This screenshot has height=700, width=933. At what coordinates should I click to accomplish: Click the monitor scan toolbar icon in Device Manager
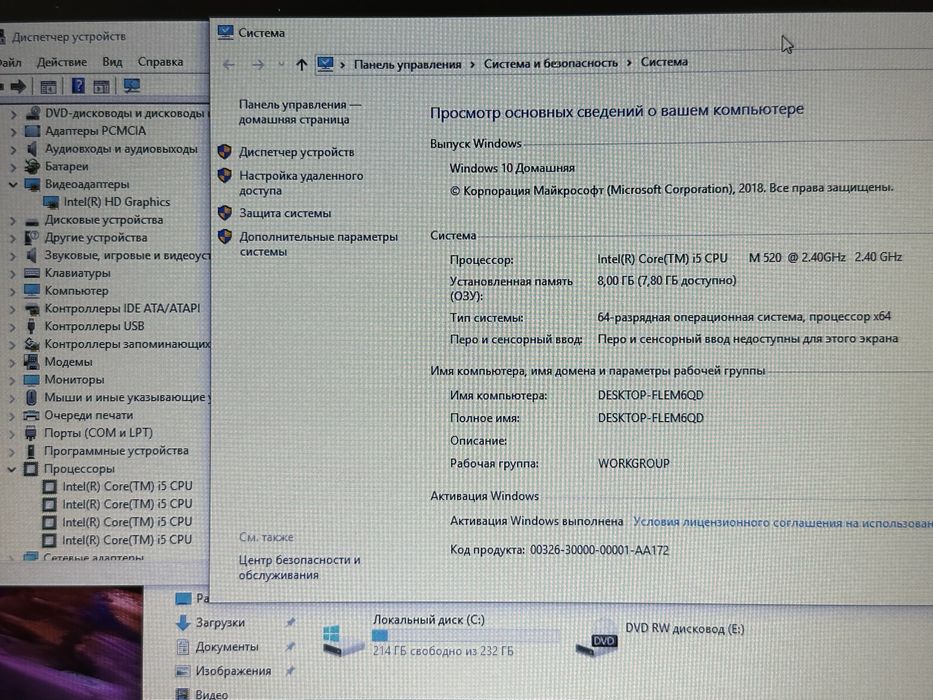[x=132, y=86]
